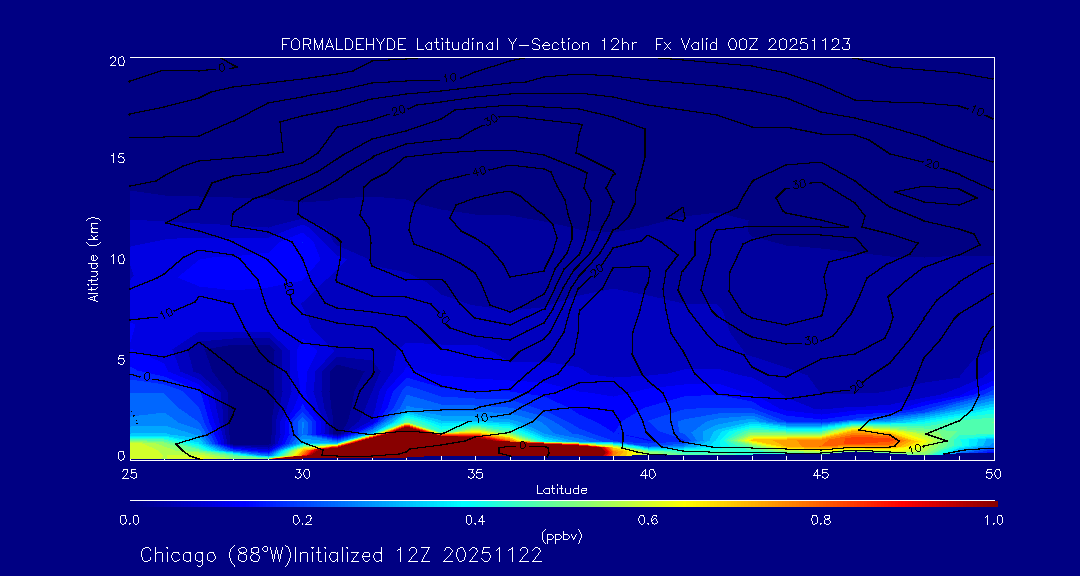
Task: Click the 'Altitude (km)' vertical axis label
Action: 93,258
